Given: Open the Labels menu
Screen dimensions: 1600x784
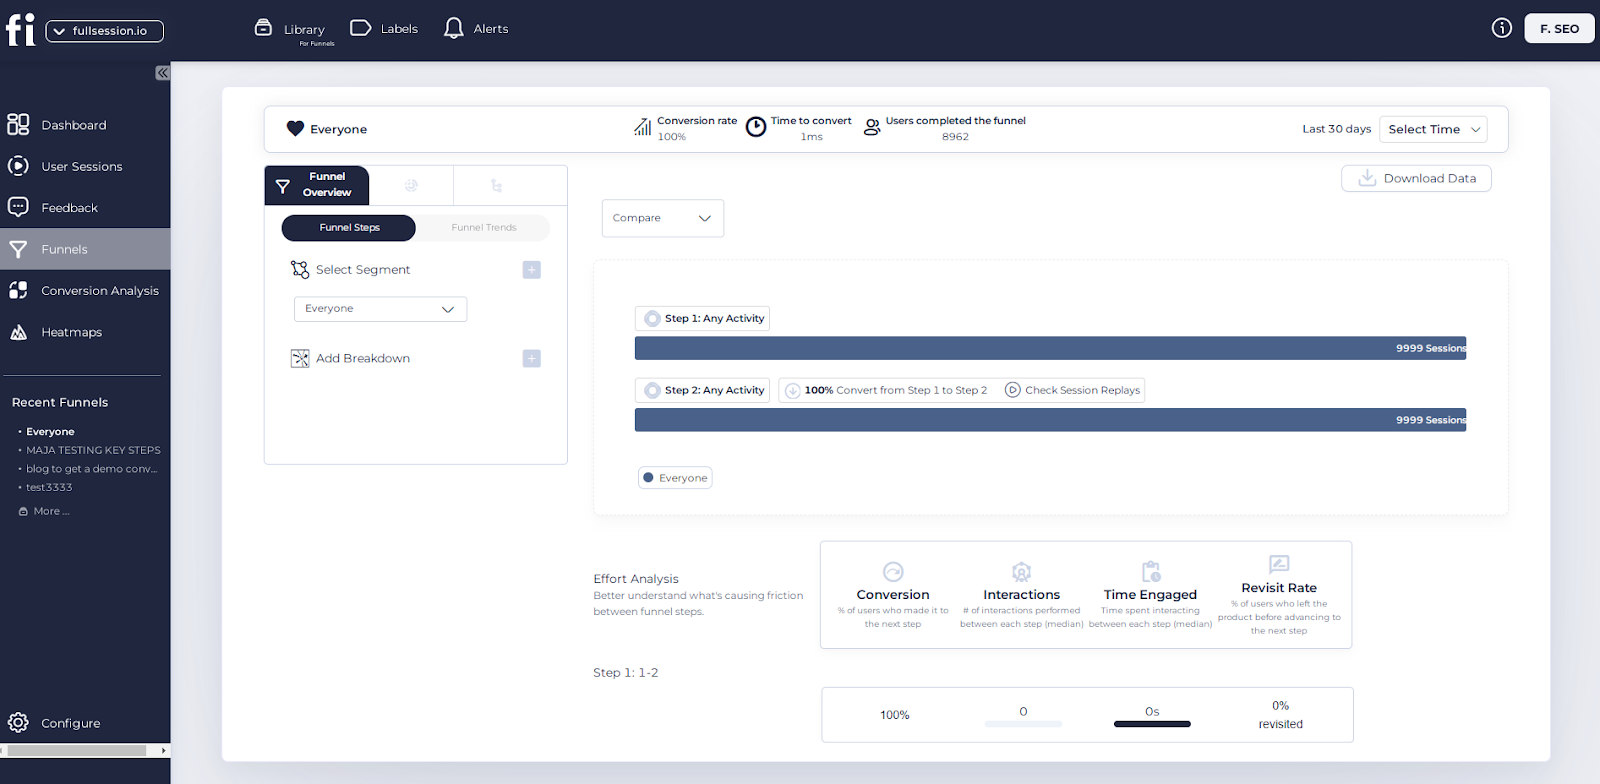Looking at the screenshot, I should click(x=399, y=29).
